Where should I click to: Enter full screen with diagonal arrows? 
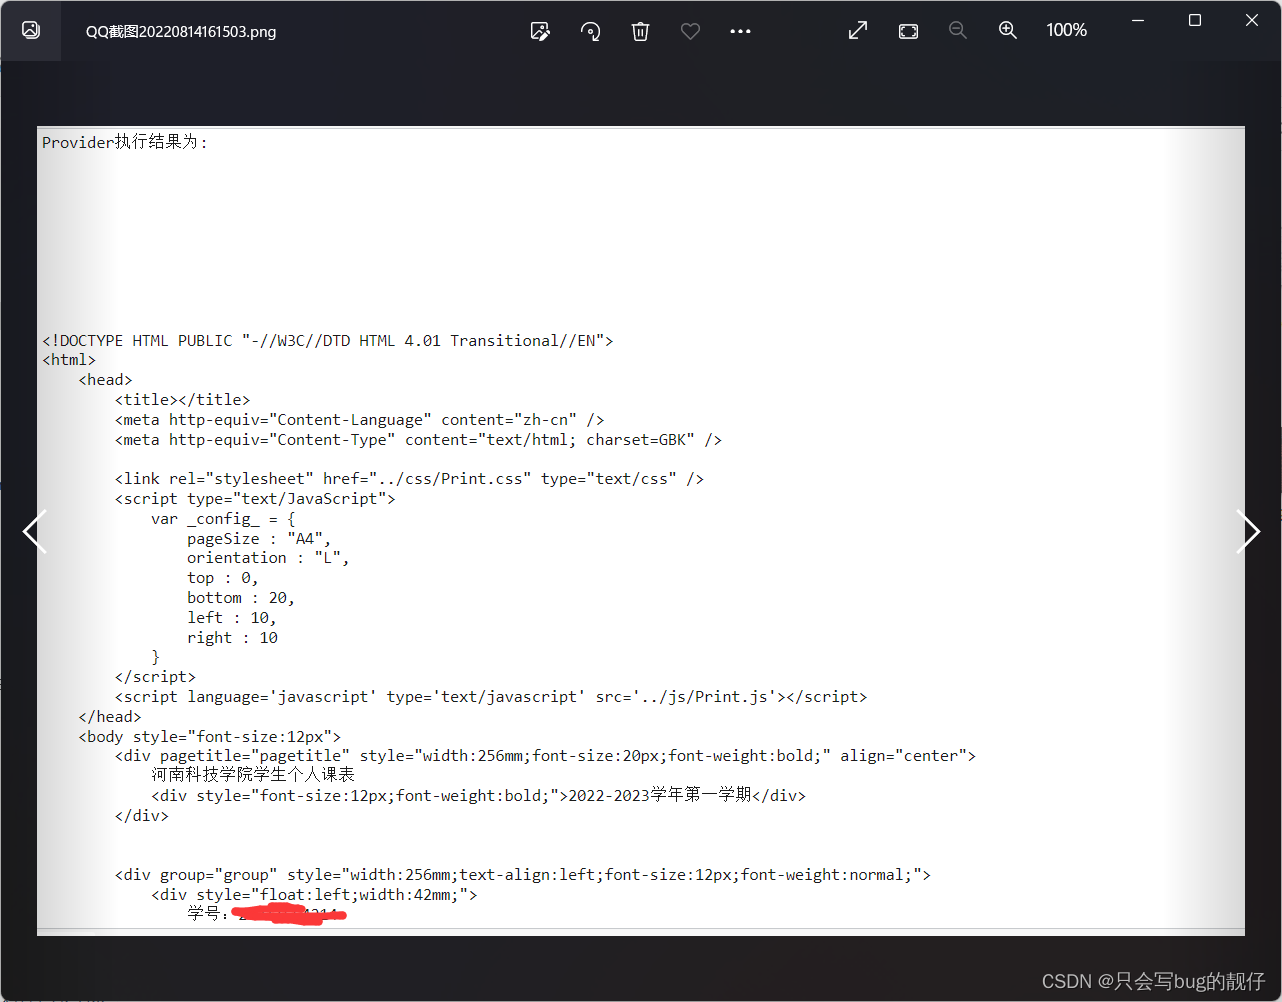tap(858, 31)
